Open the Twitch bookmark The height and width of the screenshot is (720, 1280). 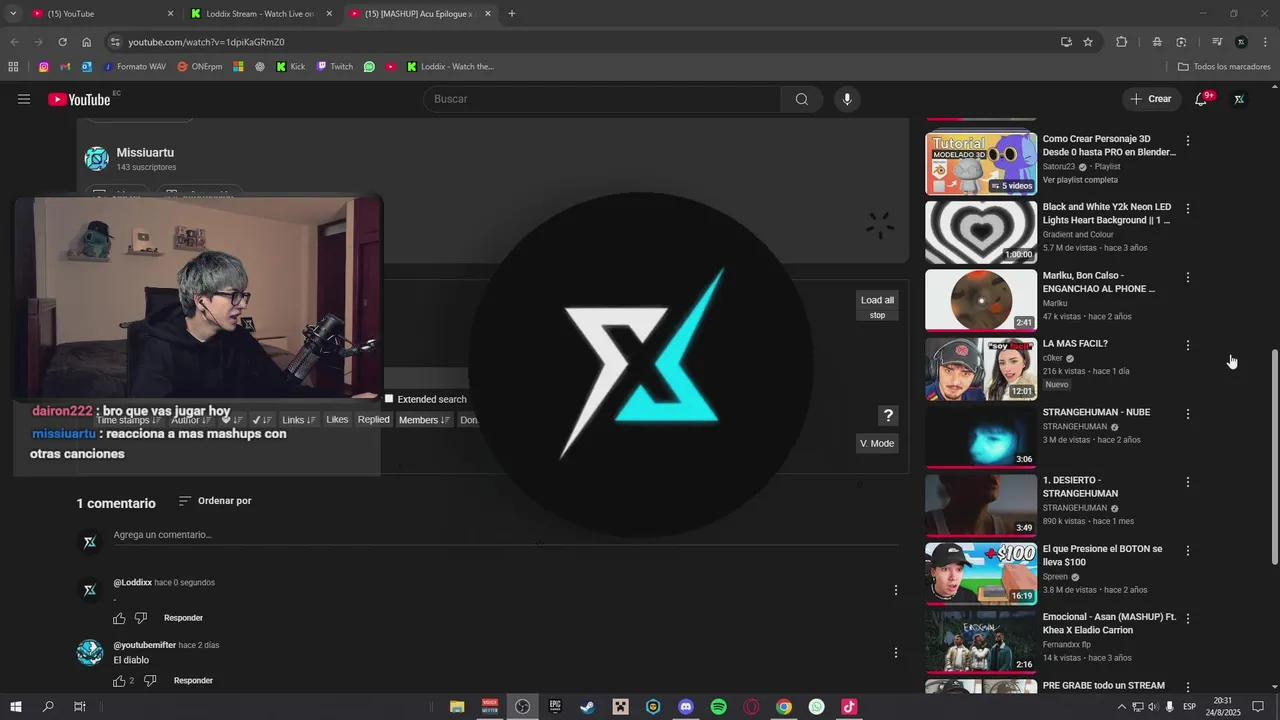click(335, 67)
